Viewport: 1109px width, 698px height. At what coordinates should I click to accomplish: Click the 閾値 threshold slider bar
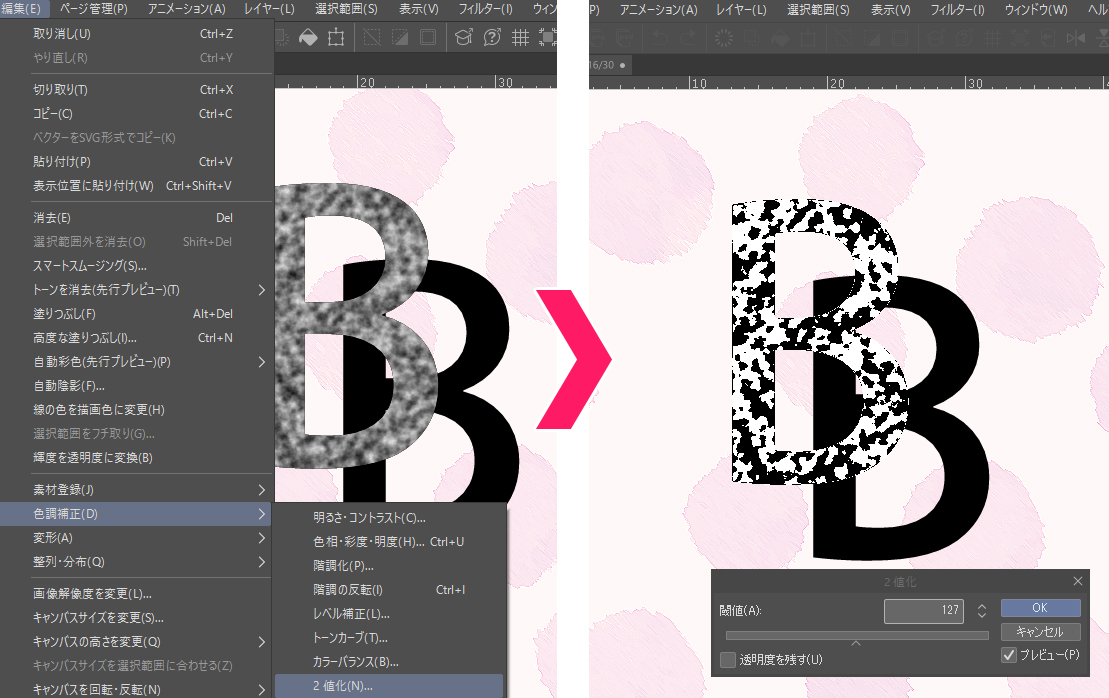click(856, 634)
